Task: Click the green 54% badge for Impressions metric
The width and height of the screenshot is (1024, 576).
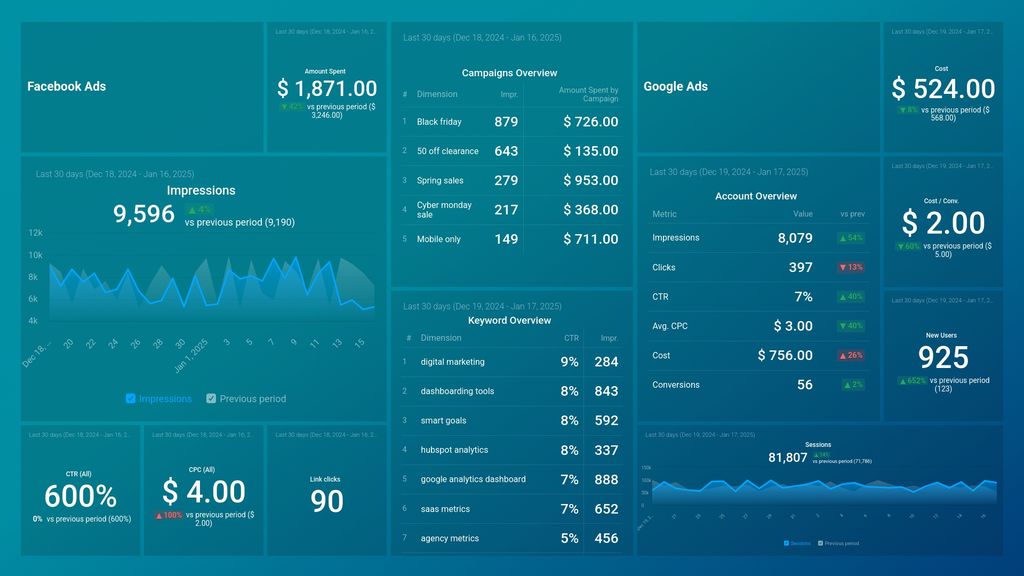Action: (x=851, y=238)
